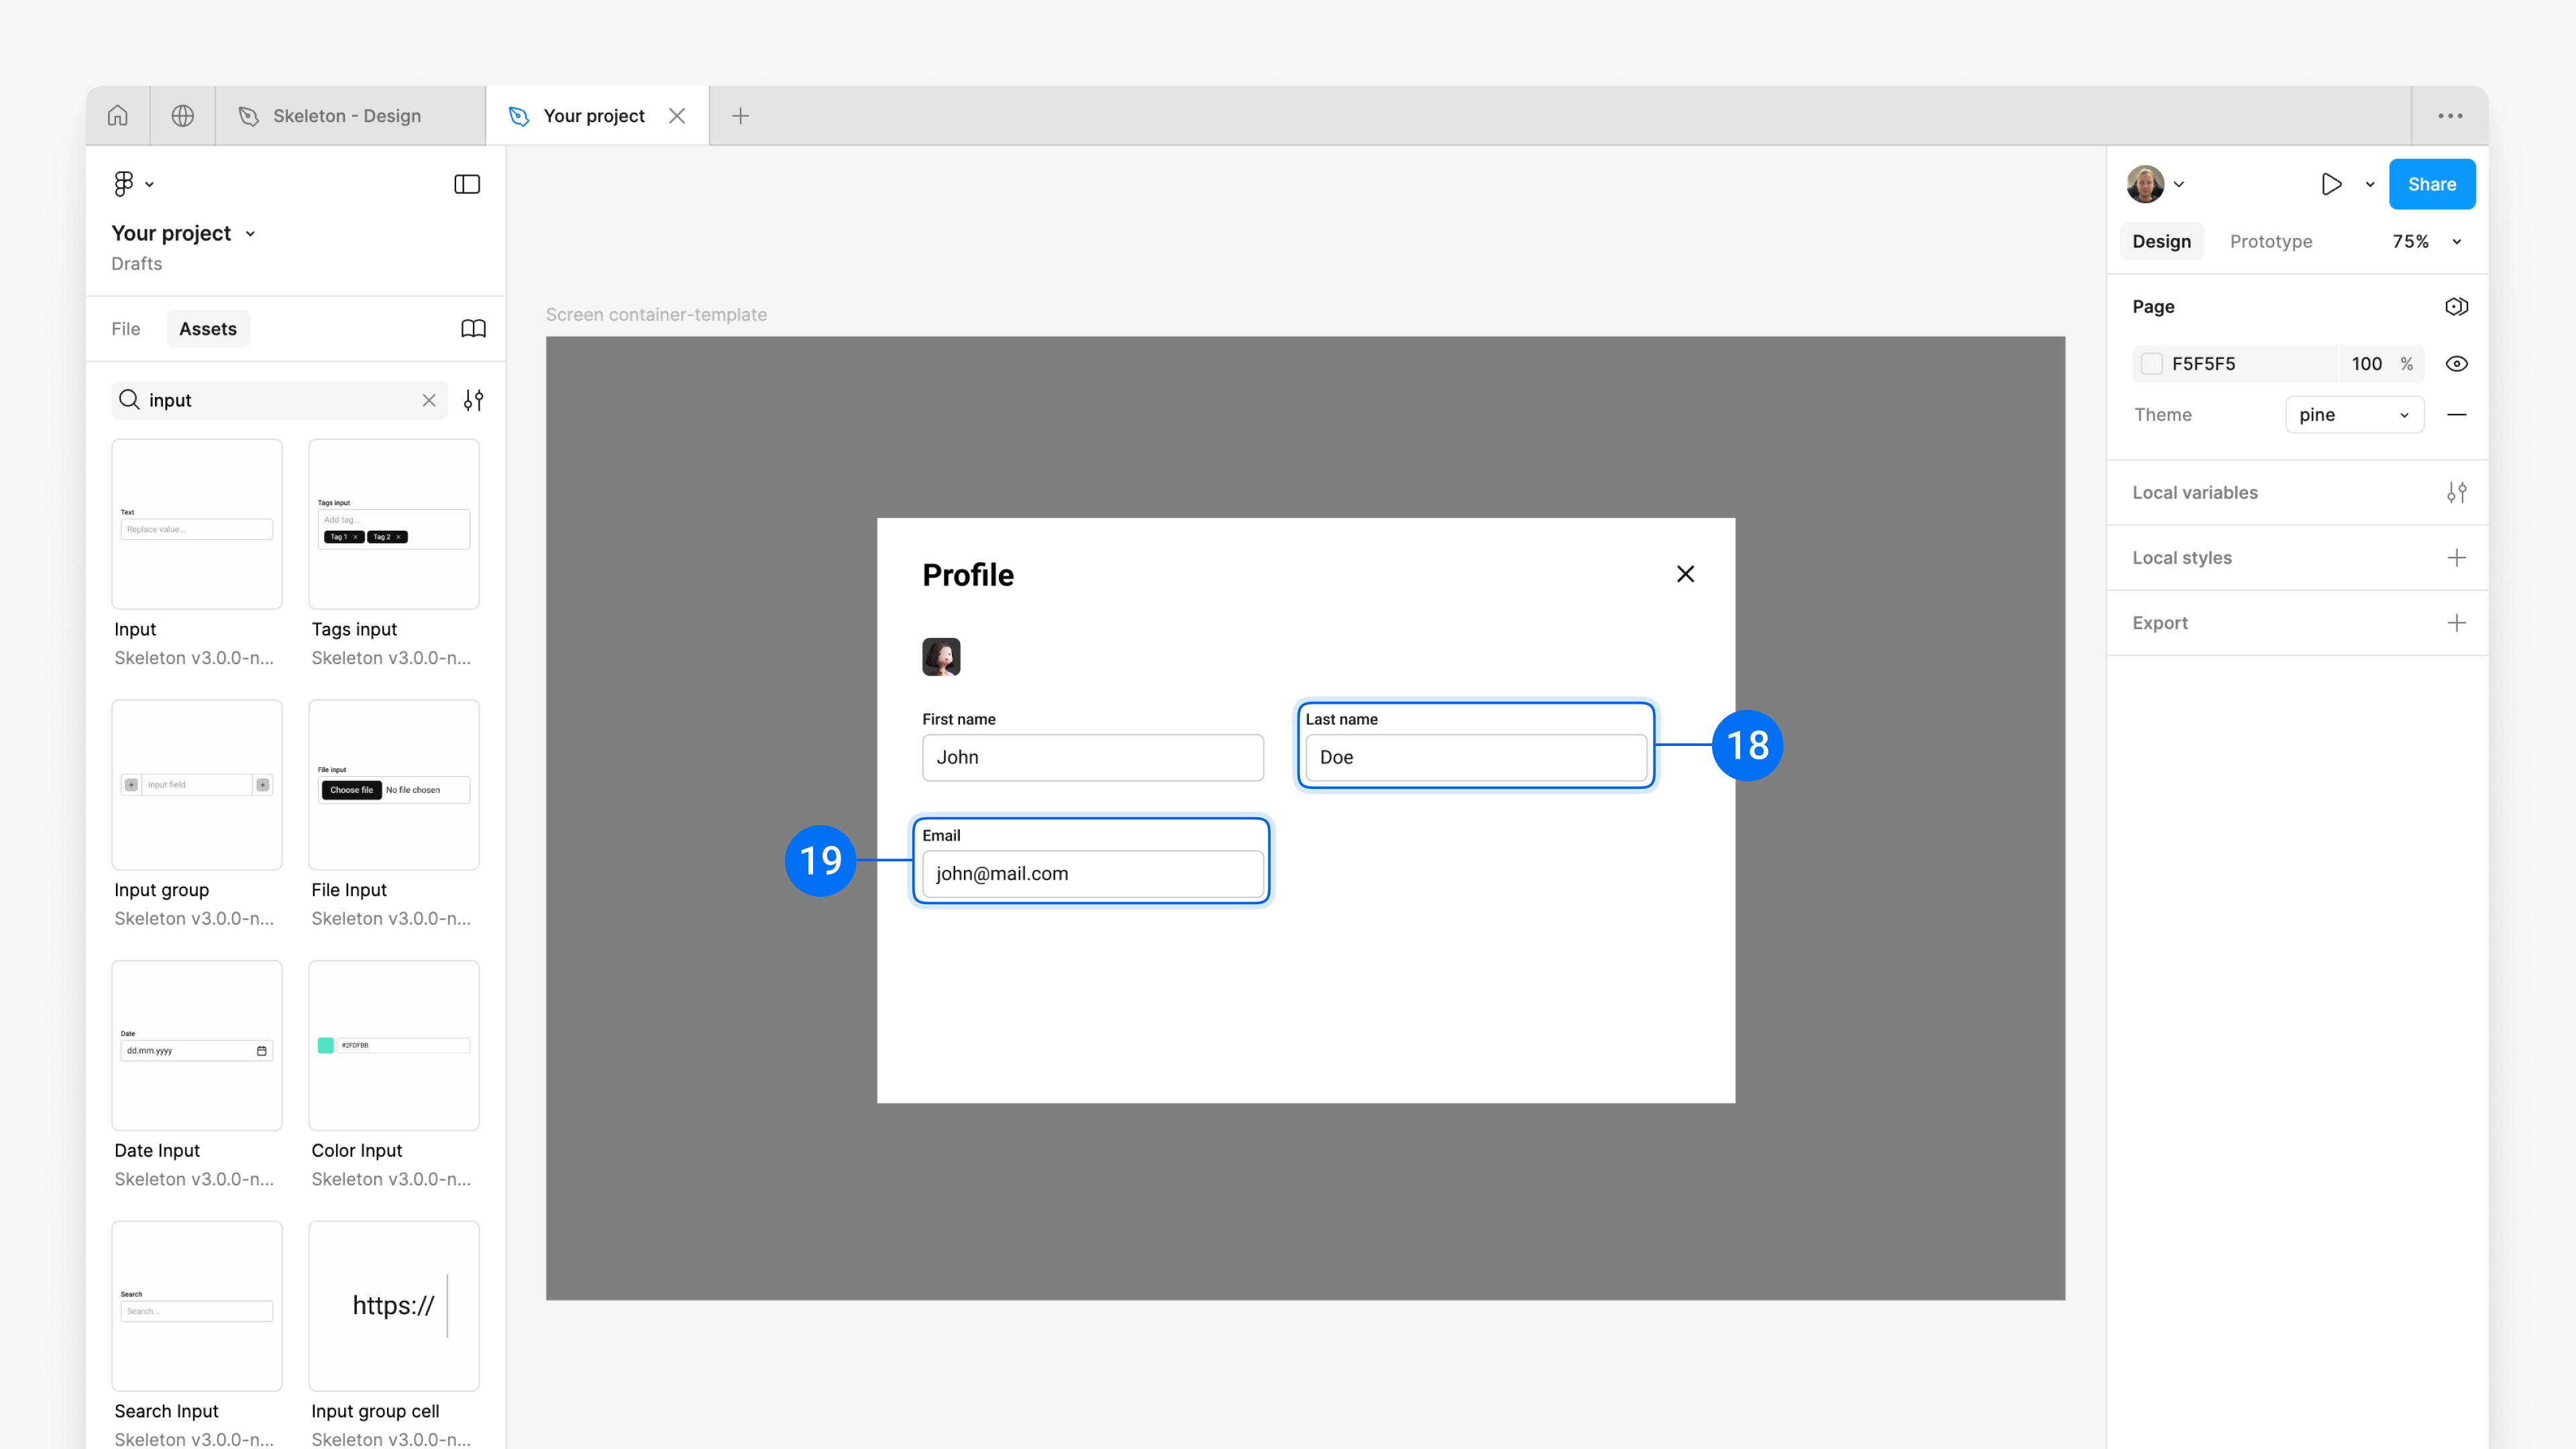Viewport: 2576px width, 1449px height.
Task: Select the Tags input component thumbnail
Action: click(x=394, y=524)
